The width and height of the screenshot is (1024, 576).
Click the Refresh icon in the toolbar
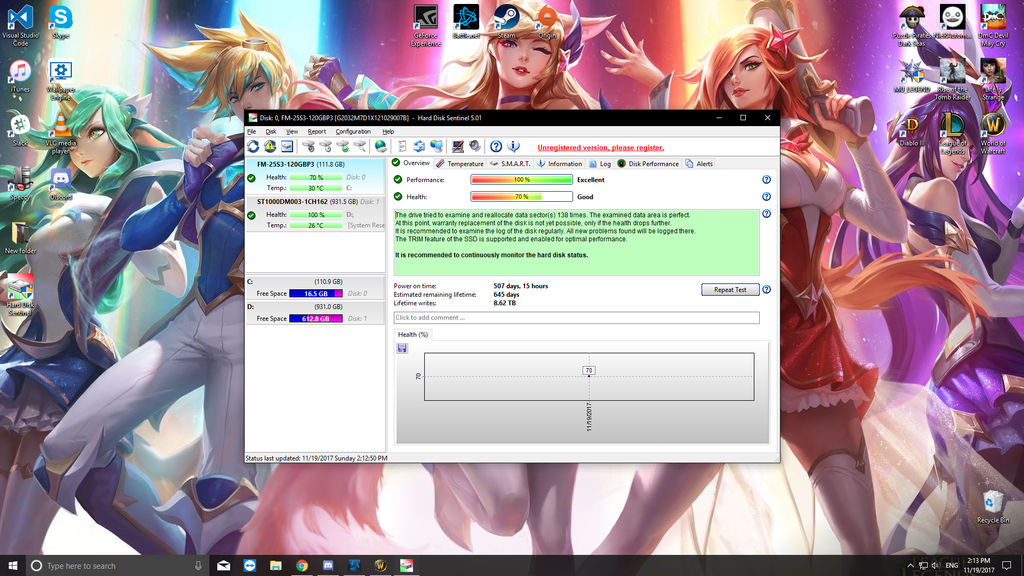tap(254, 147)
